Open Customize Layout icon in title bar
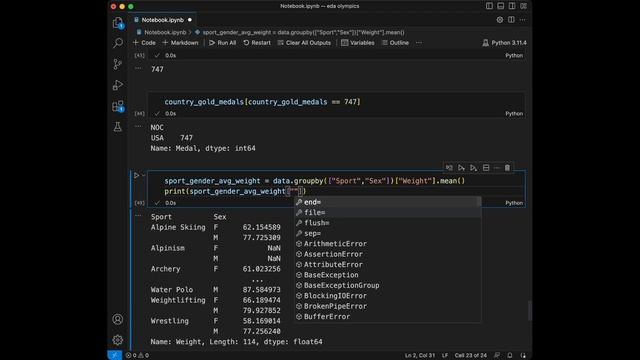The height and width of the screenshot is (360, 640). (523, 6)
